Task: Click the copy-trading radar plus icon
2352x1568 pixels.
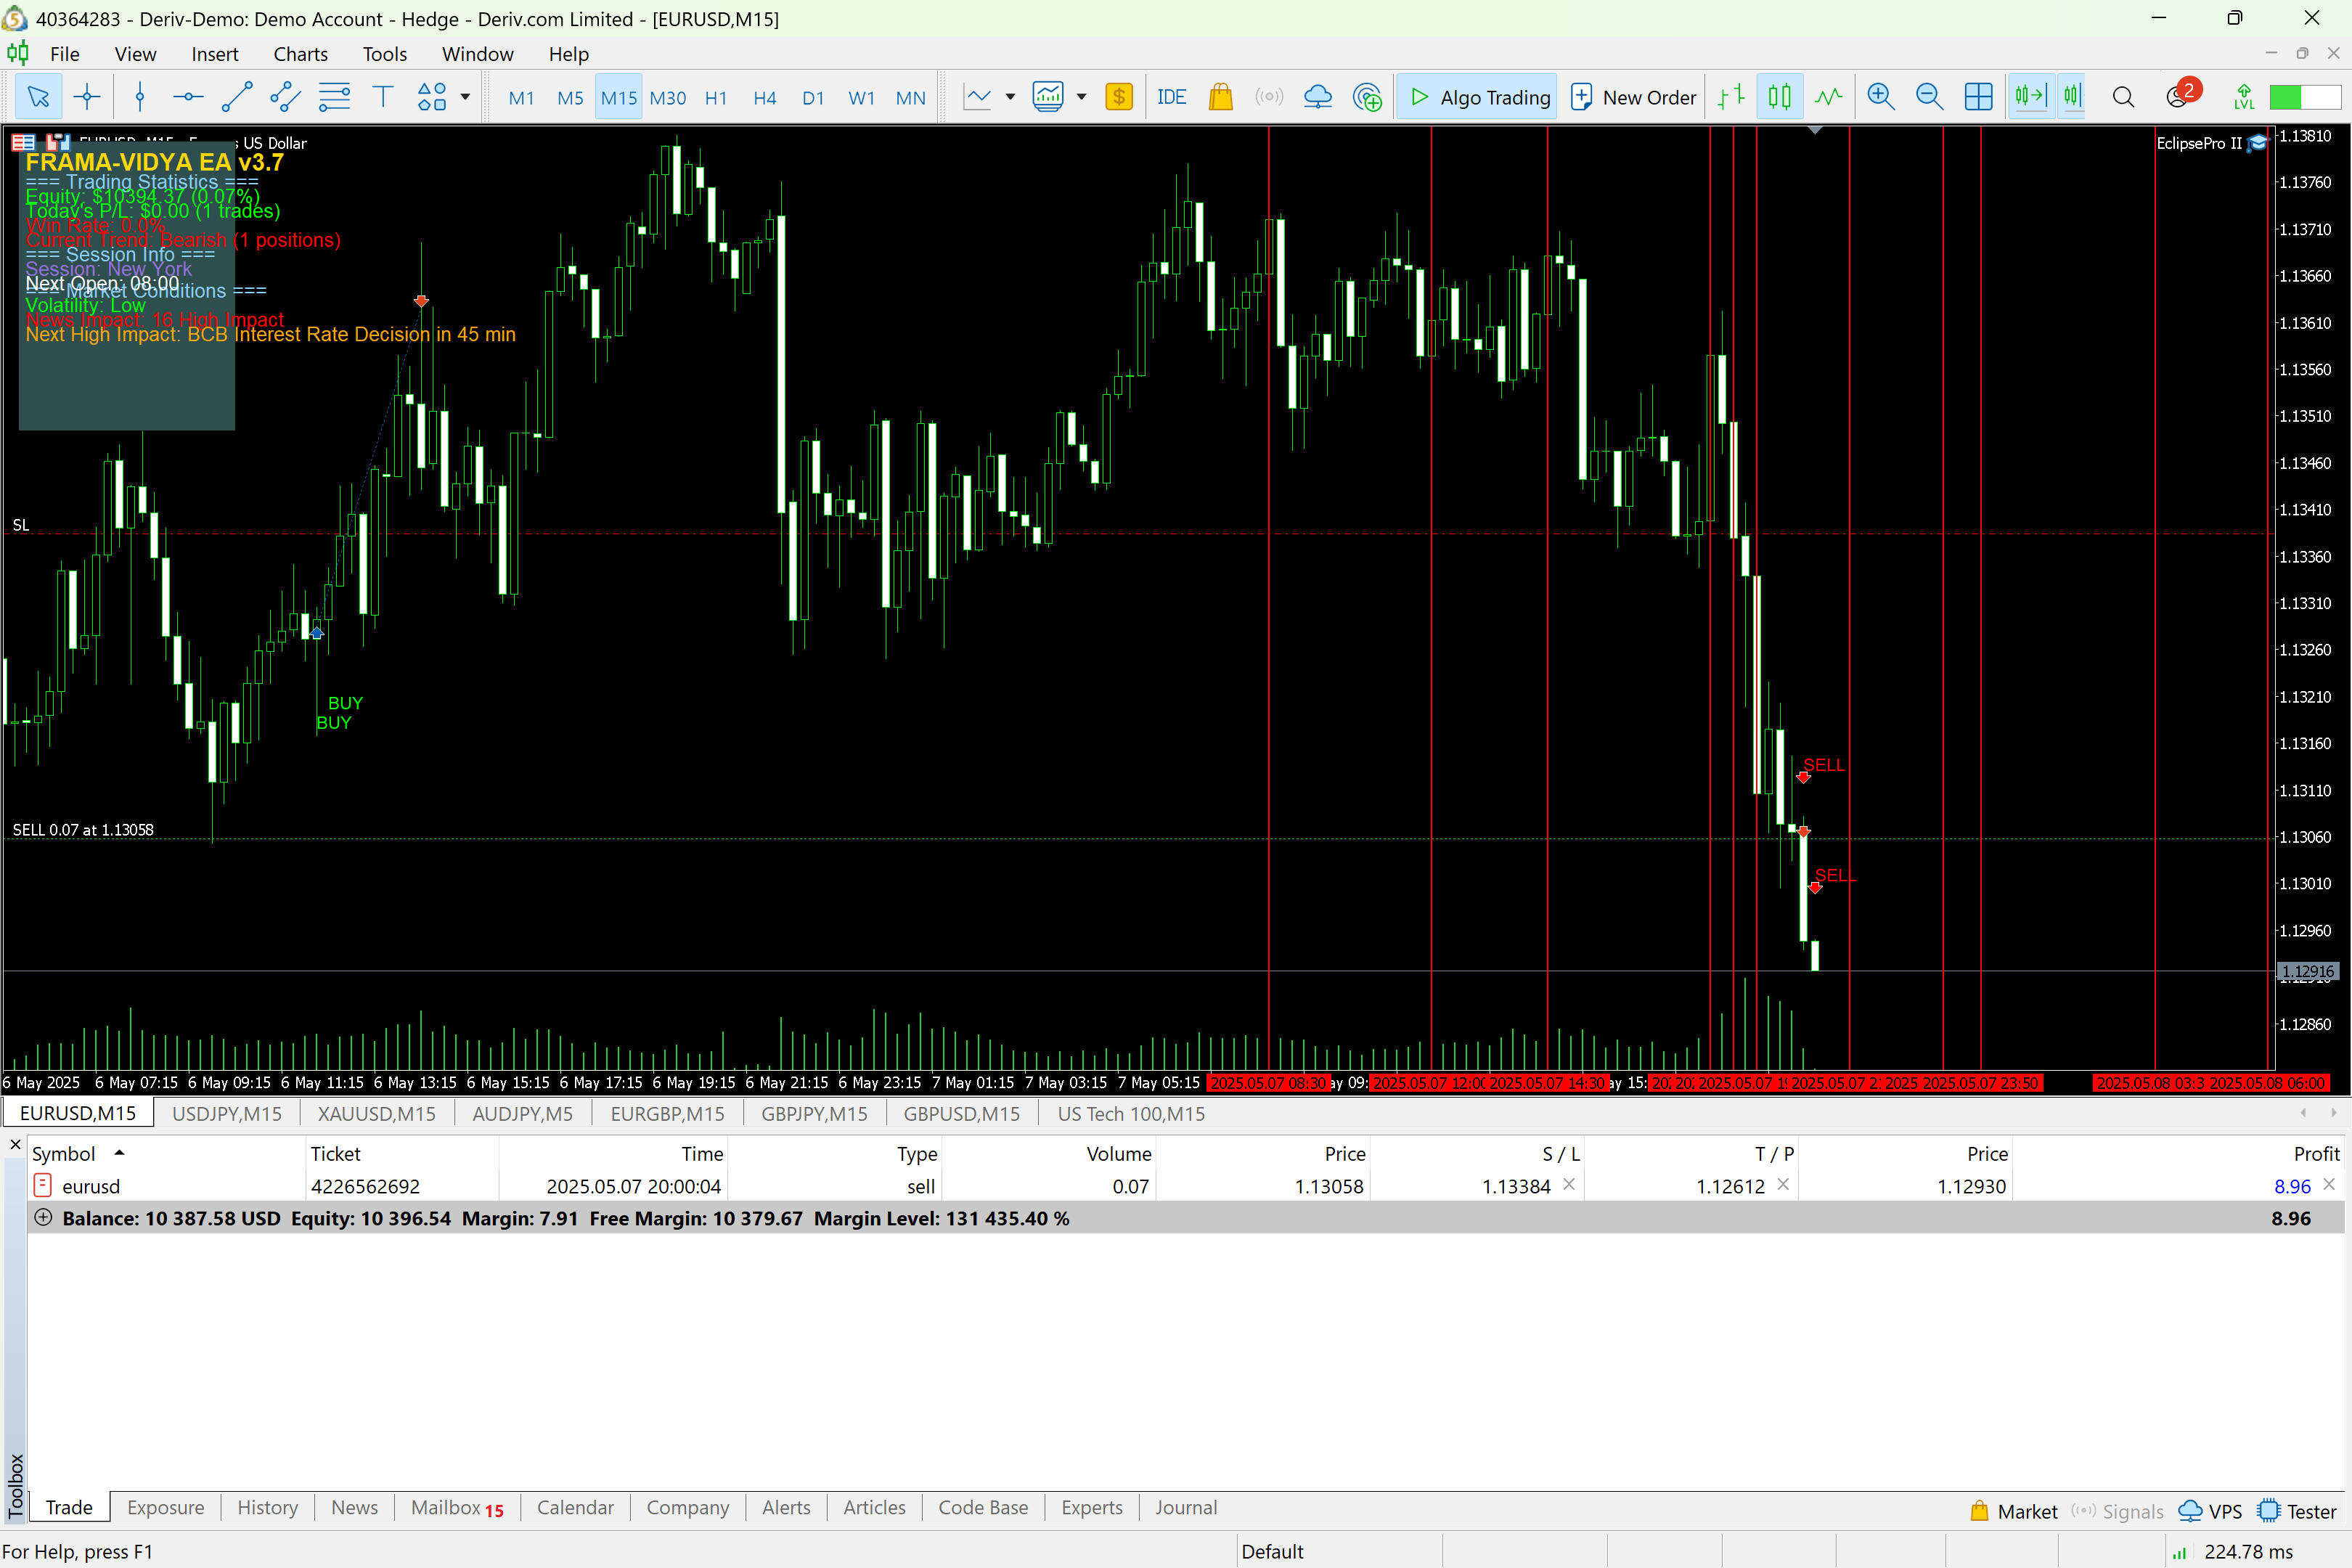Action: point(1367,97)
